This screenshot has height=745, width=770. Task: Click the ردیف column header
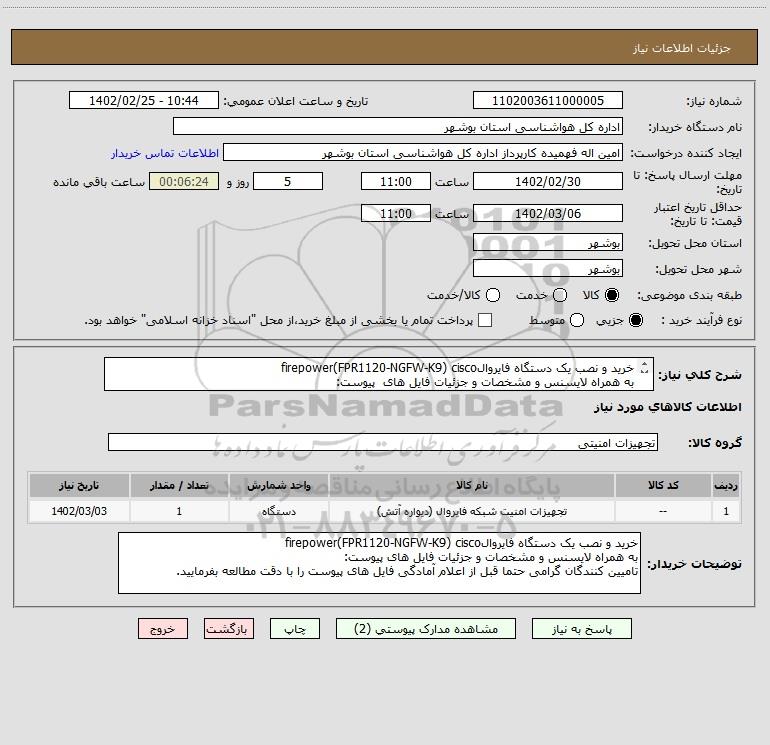tap(726, 486)
